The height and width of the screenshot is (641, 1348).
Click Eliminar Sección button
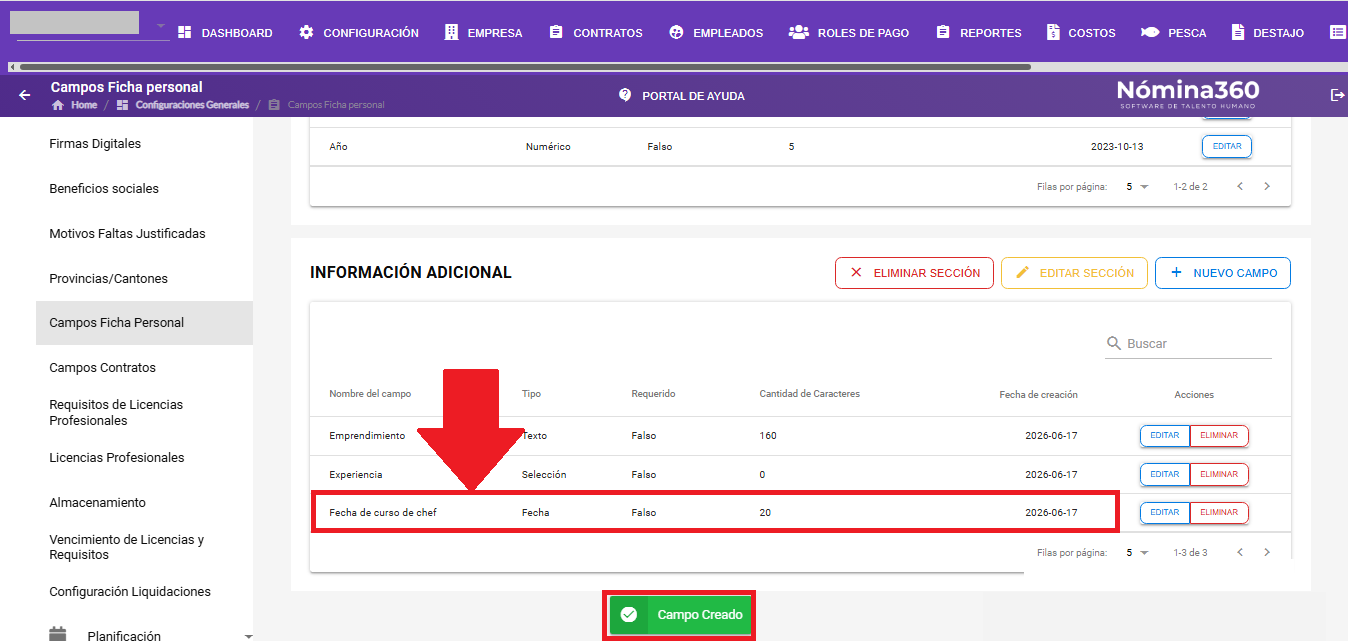[x=914, y=273]
